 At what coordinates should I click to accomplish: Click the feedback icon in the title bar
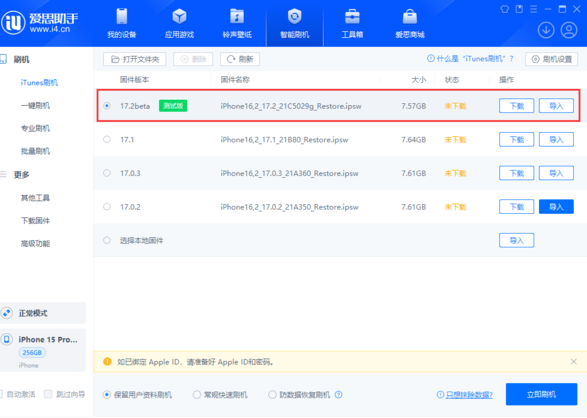[x=519, y=9]
